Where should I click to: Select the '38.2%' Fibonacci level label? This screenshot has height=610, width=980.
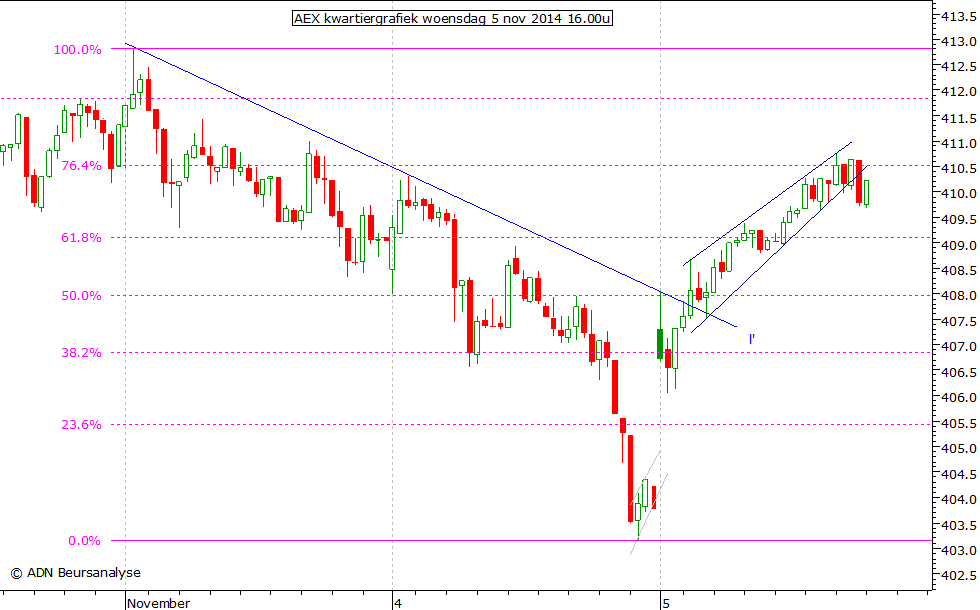tap(81, 352)
